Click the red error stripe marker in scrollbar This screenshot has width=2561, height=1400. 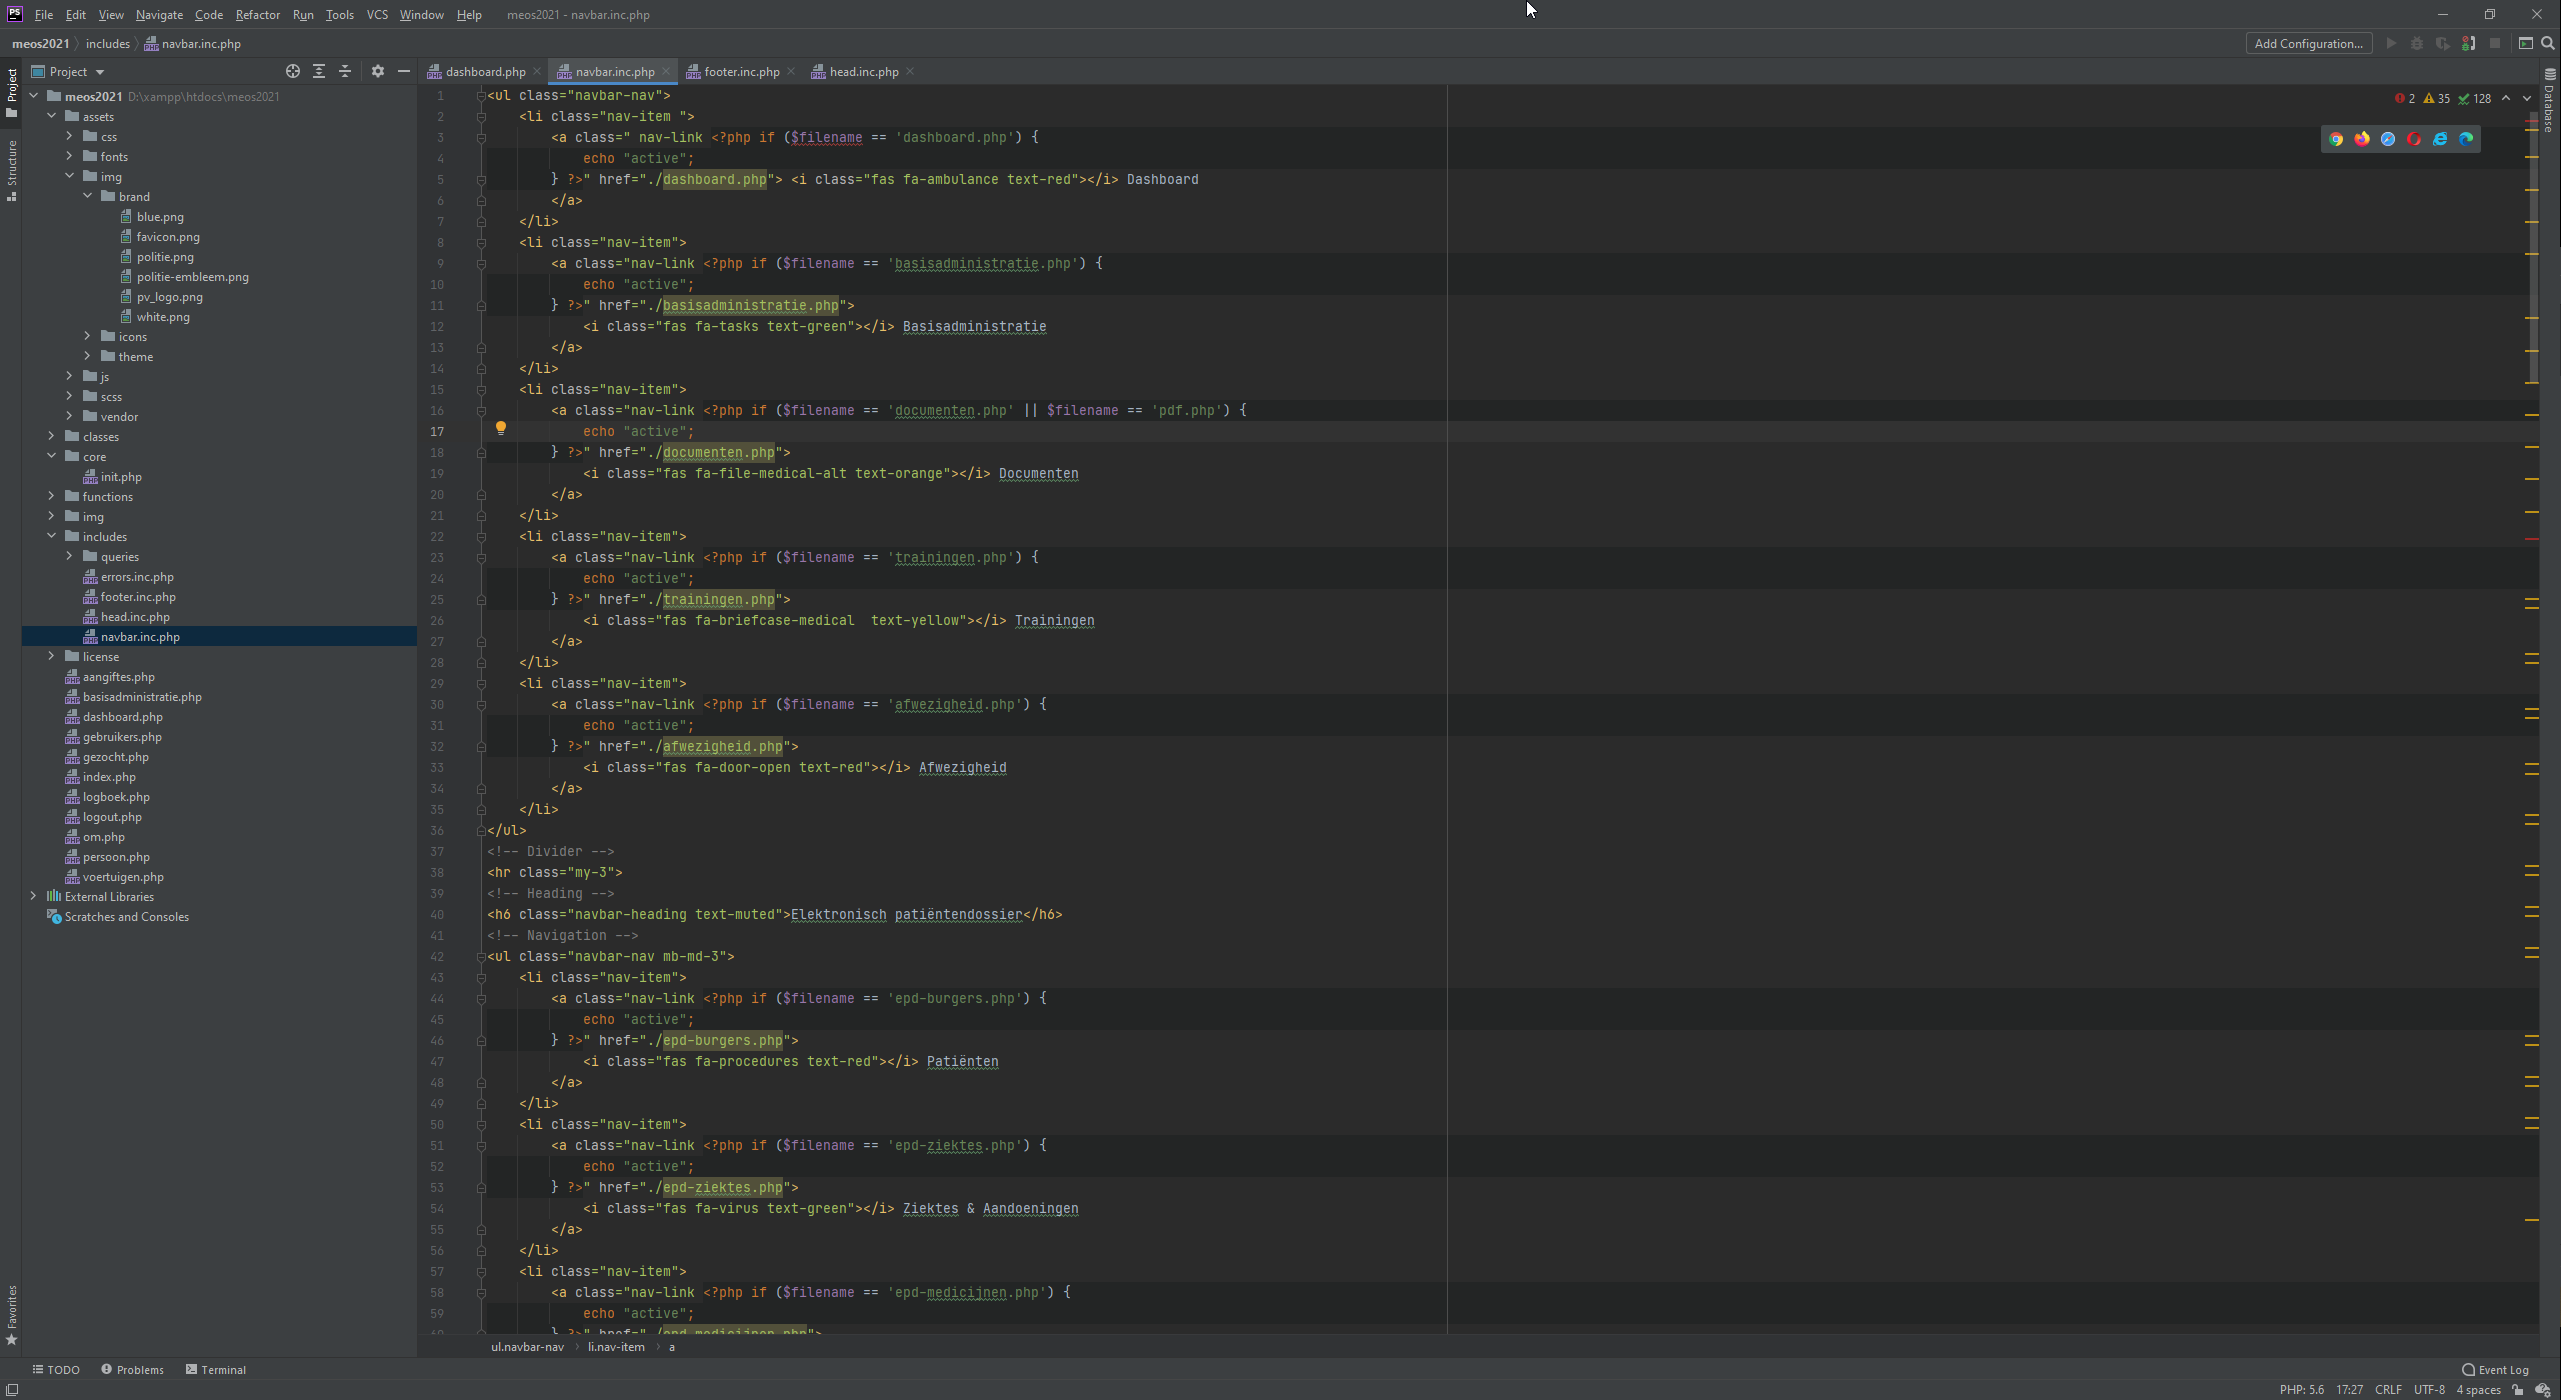coord(2532,539)
